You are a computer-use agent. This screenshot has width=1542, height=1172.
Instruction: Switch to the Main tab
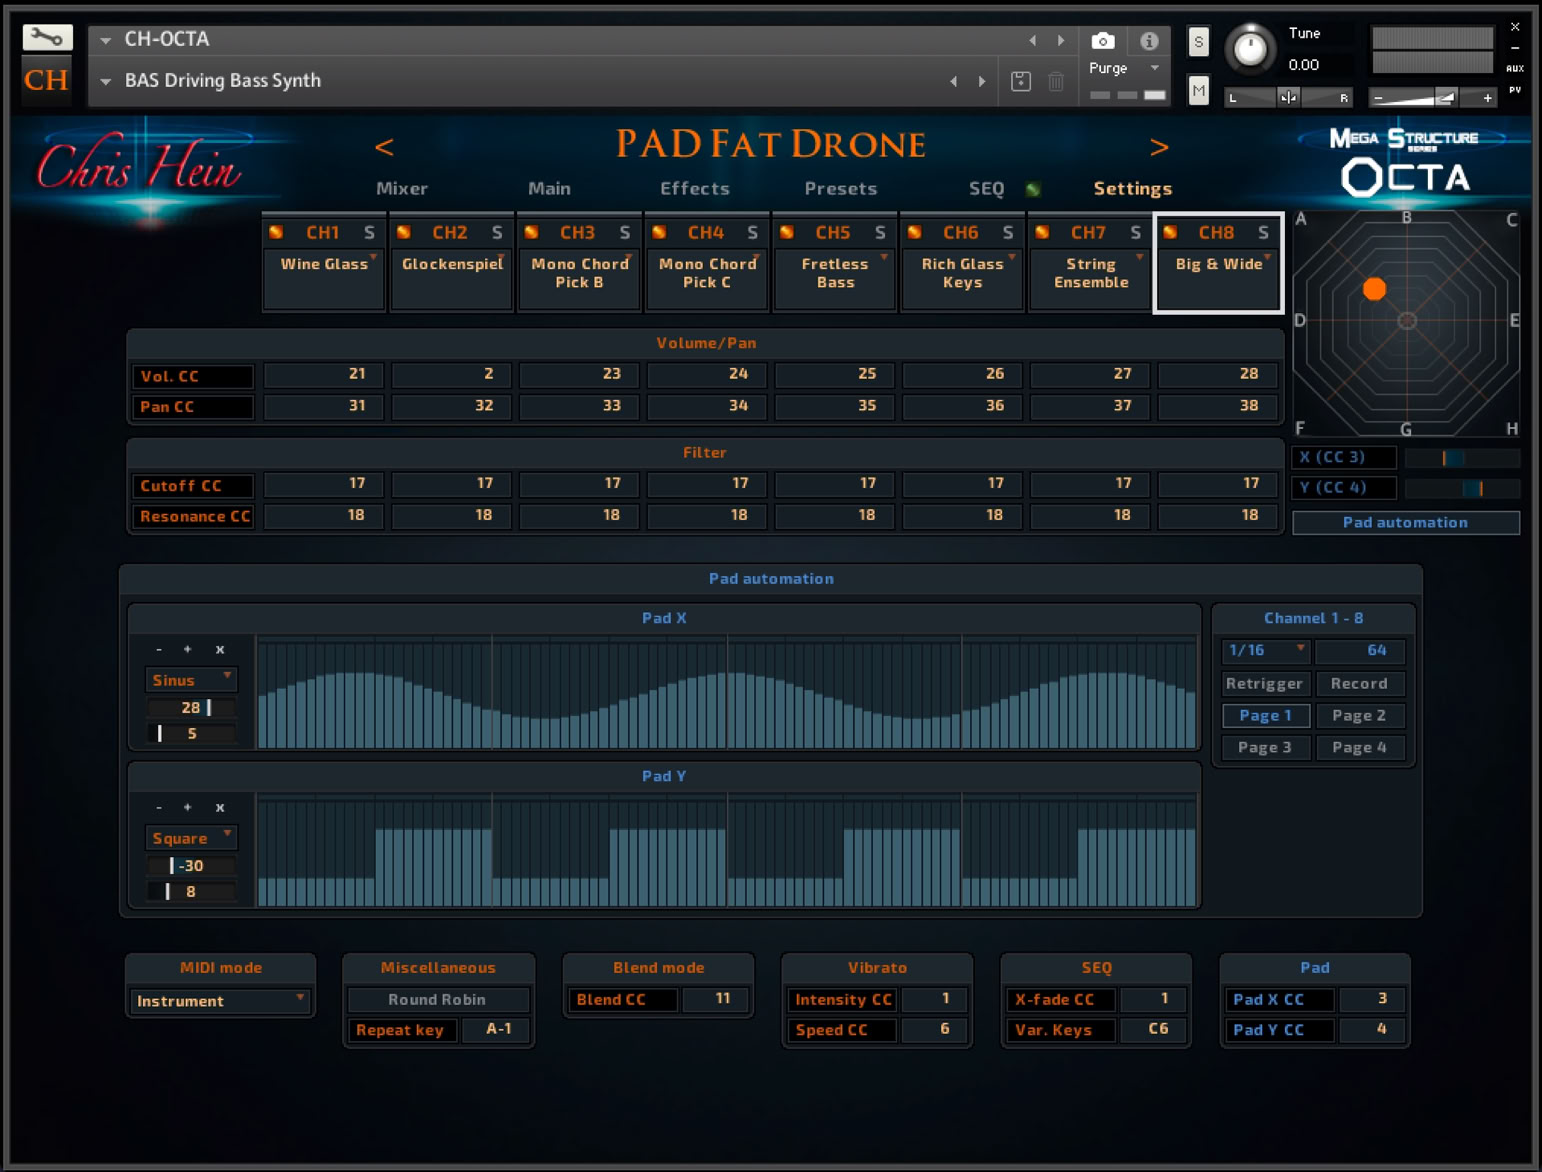(x=549, y=189)
